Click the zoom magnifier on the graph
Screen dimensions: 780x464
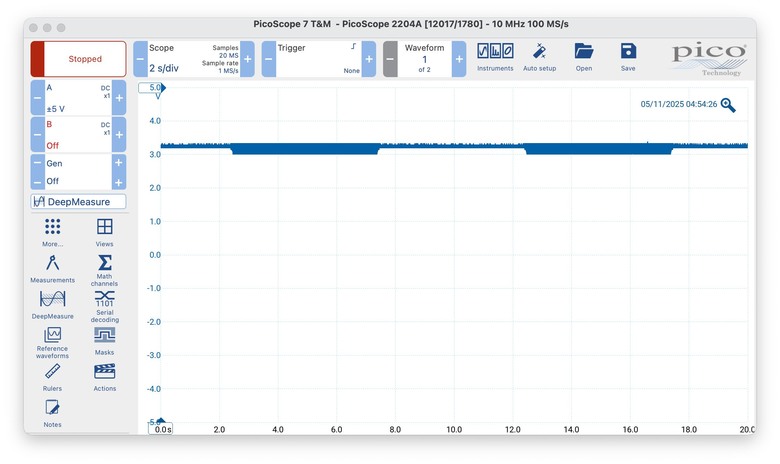pos(728,105)
